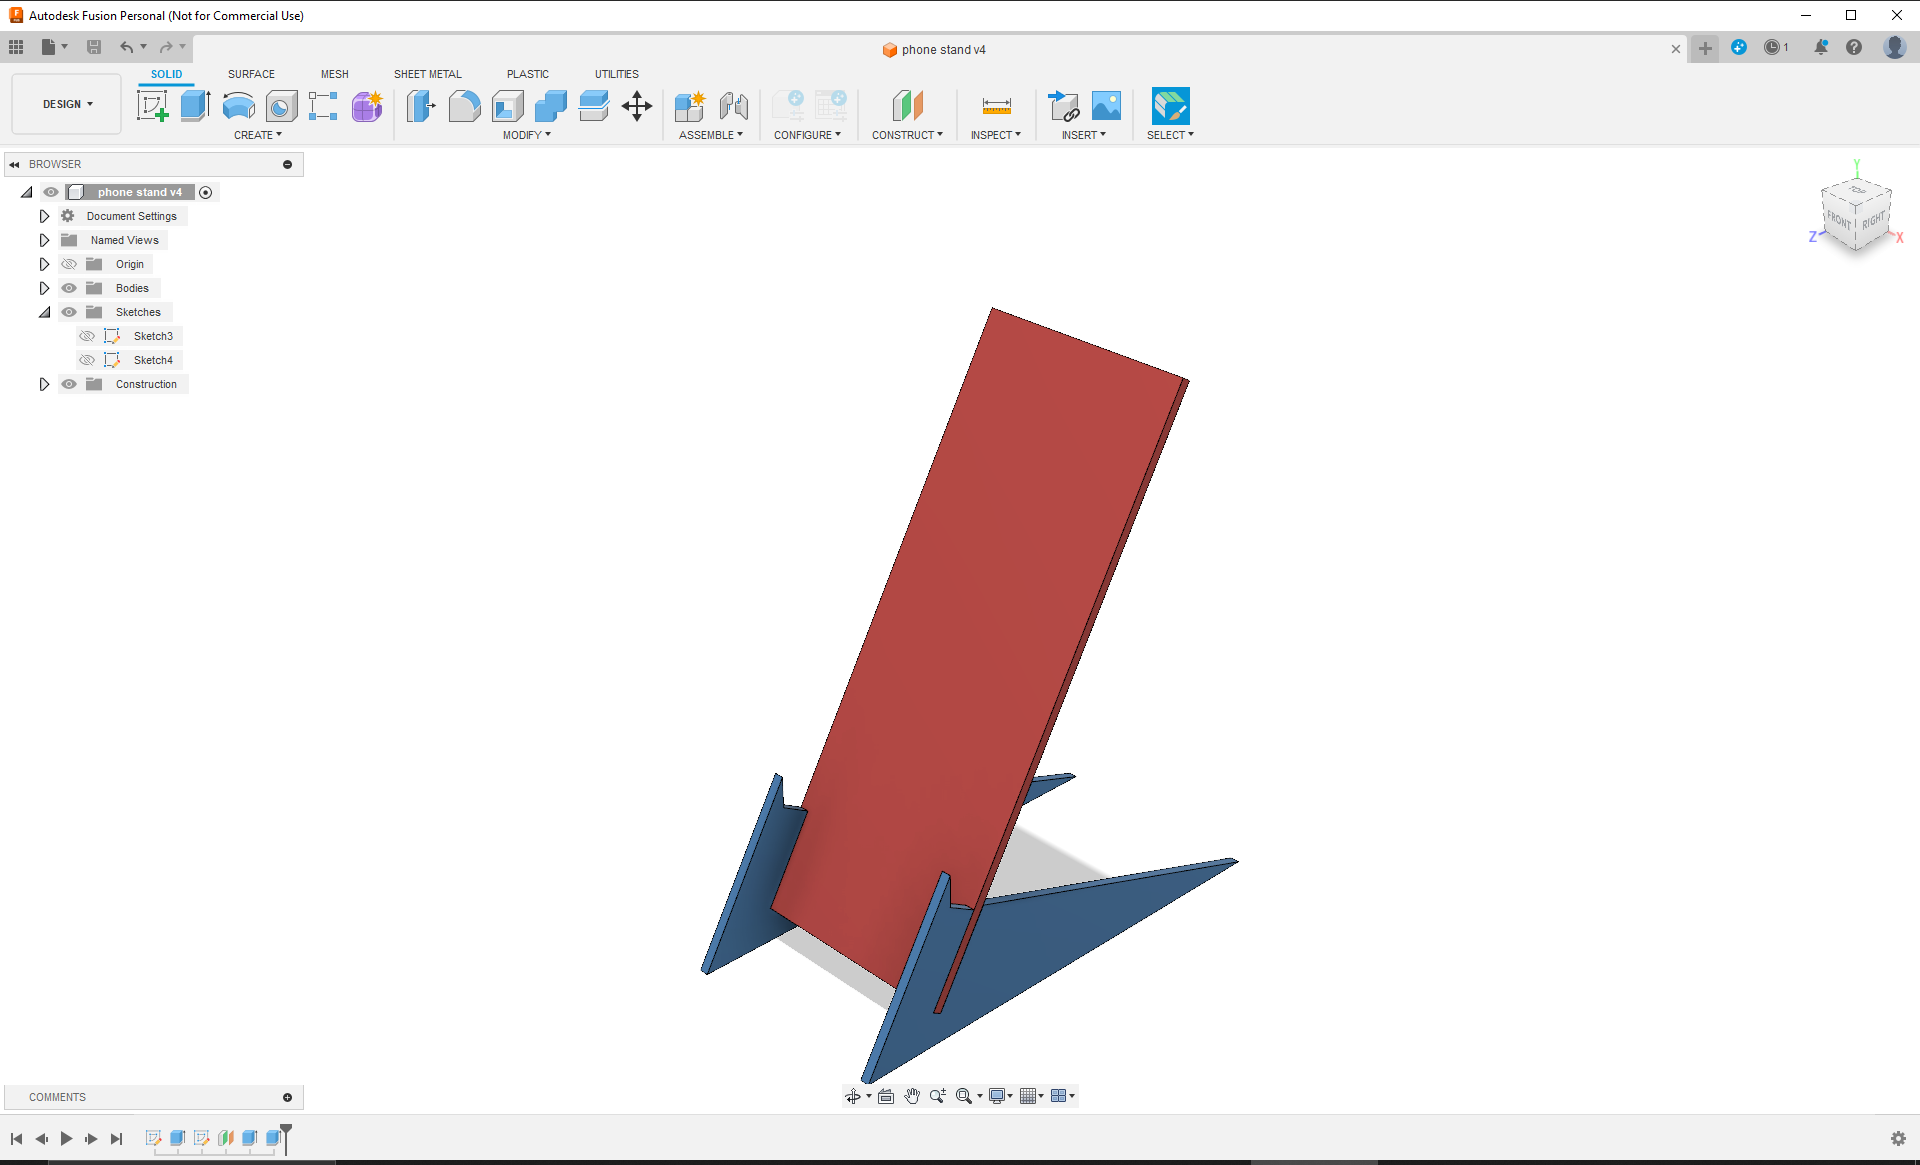The height and width of the screenshot is (1165, 1920).
Task: Toggle visibility of the Bodies folder
Action: [x=68, y=287]
